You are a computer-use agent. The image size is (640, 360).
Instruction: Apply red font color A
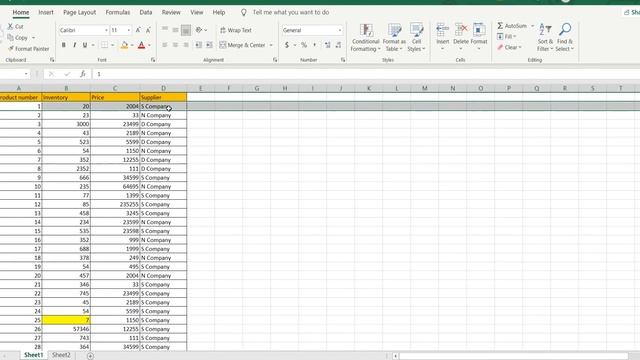[142, 45]
